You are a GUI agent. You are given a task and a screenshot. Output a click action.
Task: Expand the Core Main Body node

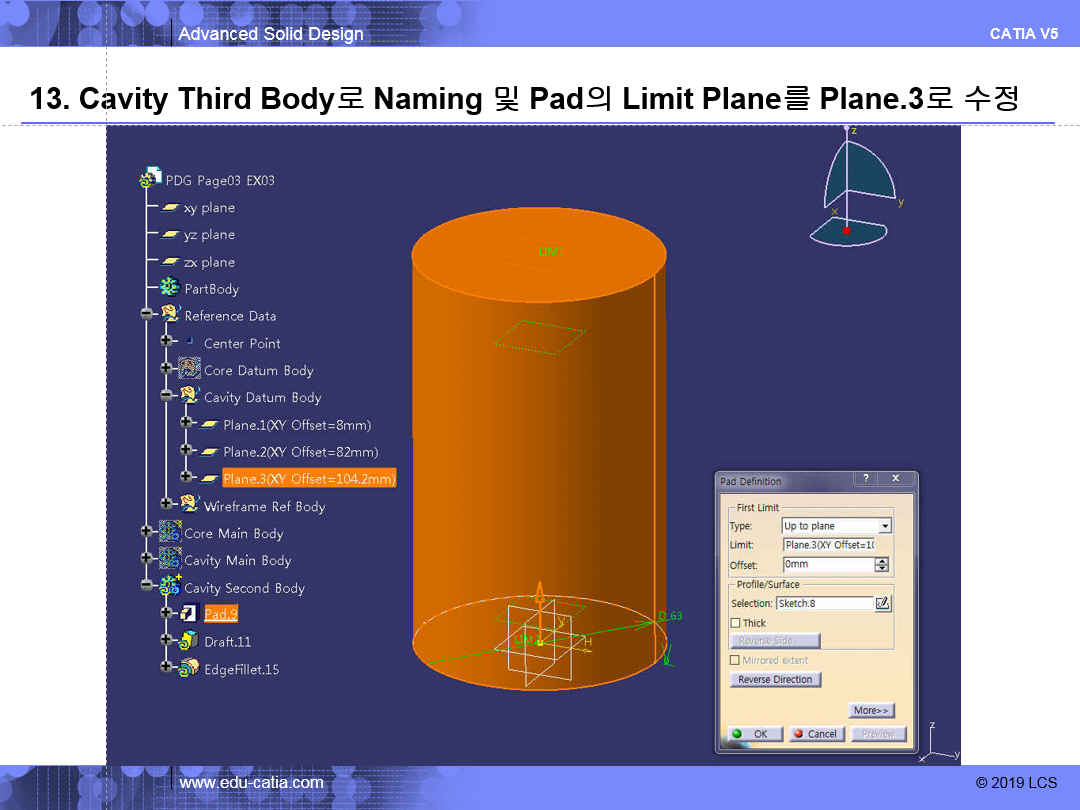147,533
